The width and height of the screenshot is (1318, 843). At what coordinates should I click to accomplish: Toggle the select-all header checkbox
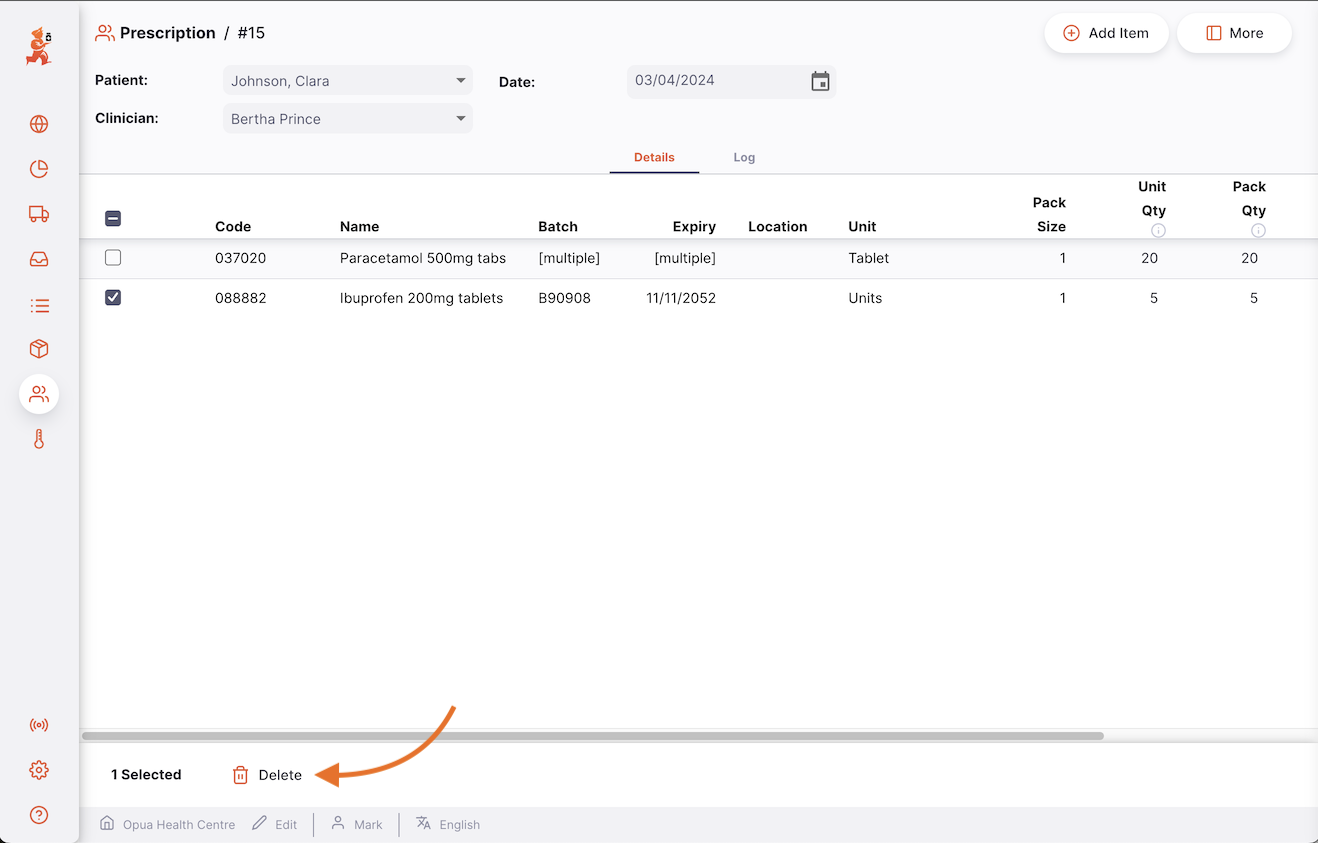click(x=113, y=218)
